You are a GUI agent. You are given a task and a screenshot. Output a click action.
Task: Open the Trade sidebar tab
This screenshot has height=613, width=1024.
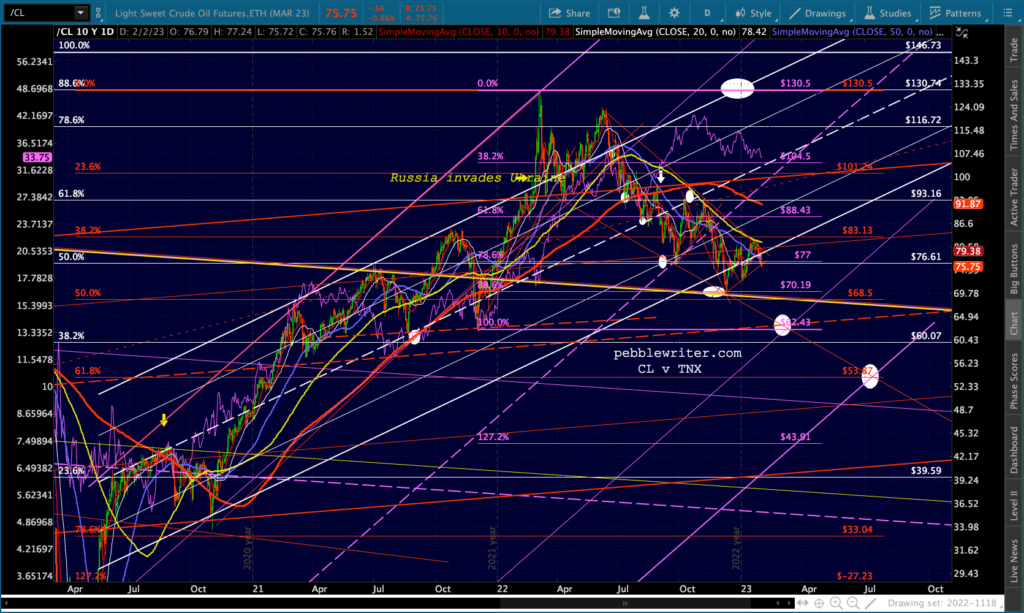(1014, 50)
